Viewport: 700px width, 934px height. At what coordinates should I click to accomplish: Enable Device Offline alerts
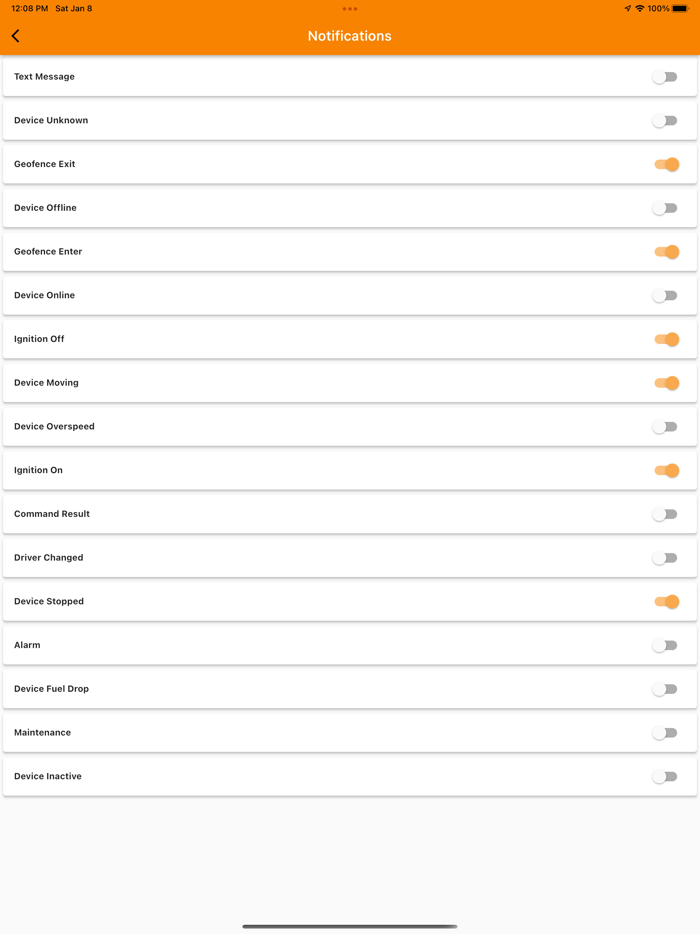pos(665,208)
